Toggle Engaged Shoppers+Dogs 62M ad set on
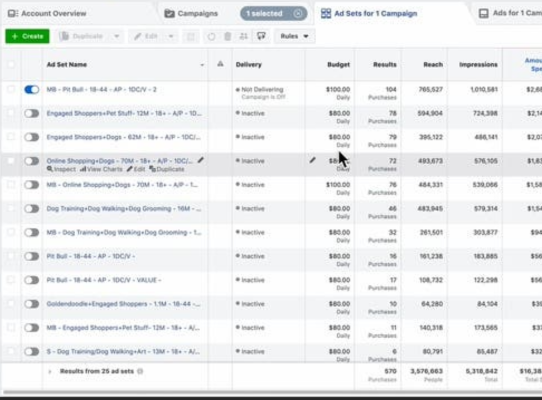 tap(31, 137)
